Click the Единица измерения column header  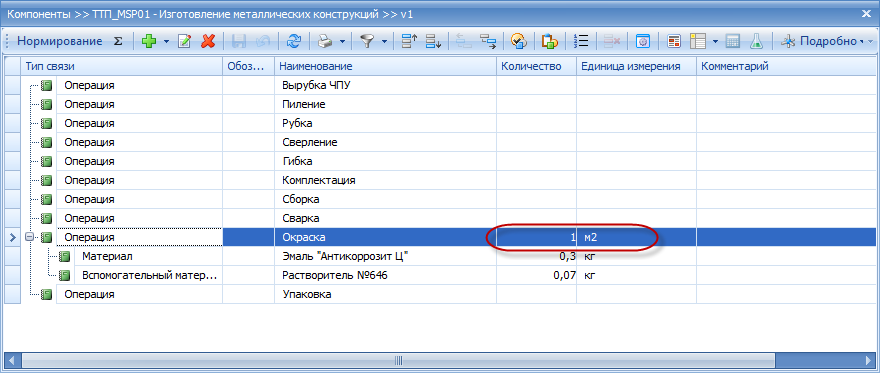click(x=636, y=67)
